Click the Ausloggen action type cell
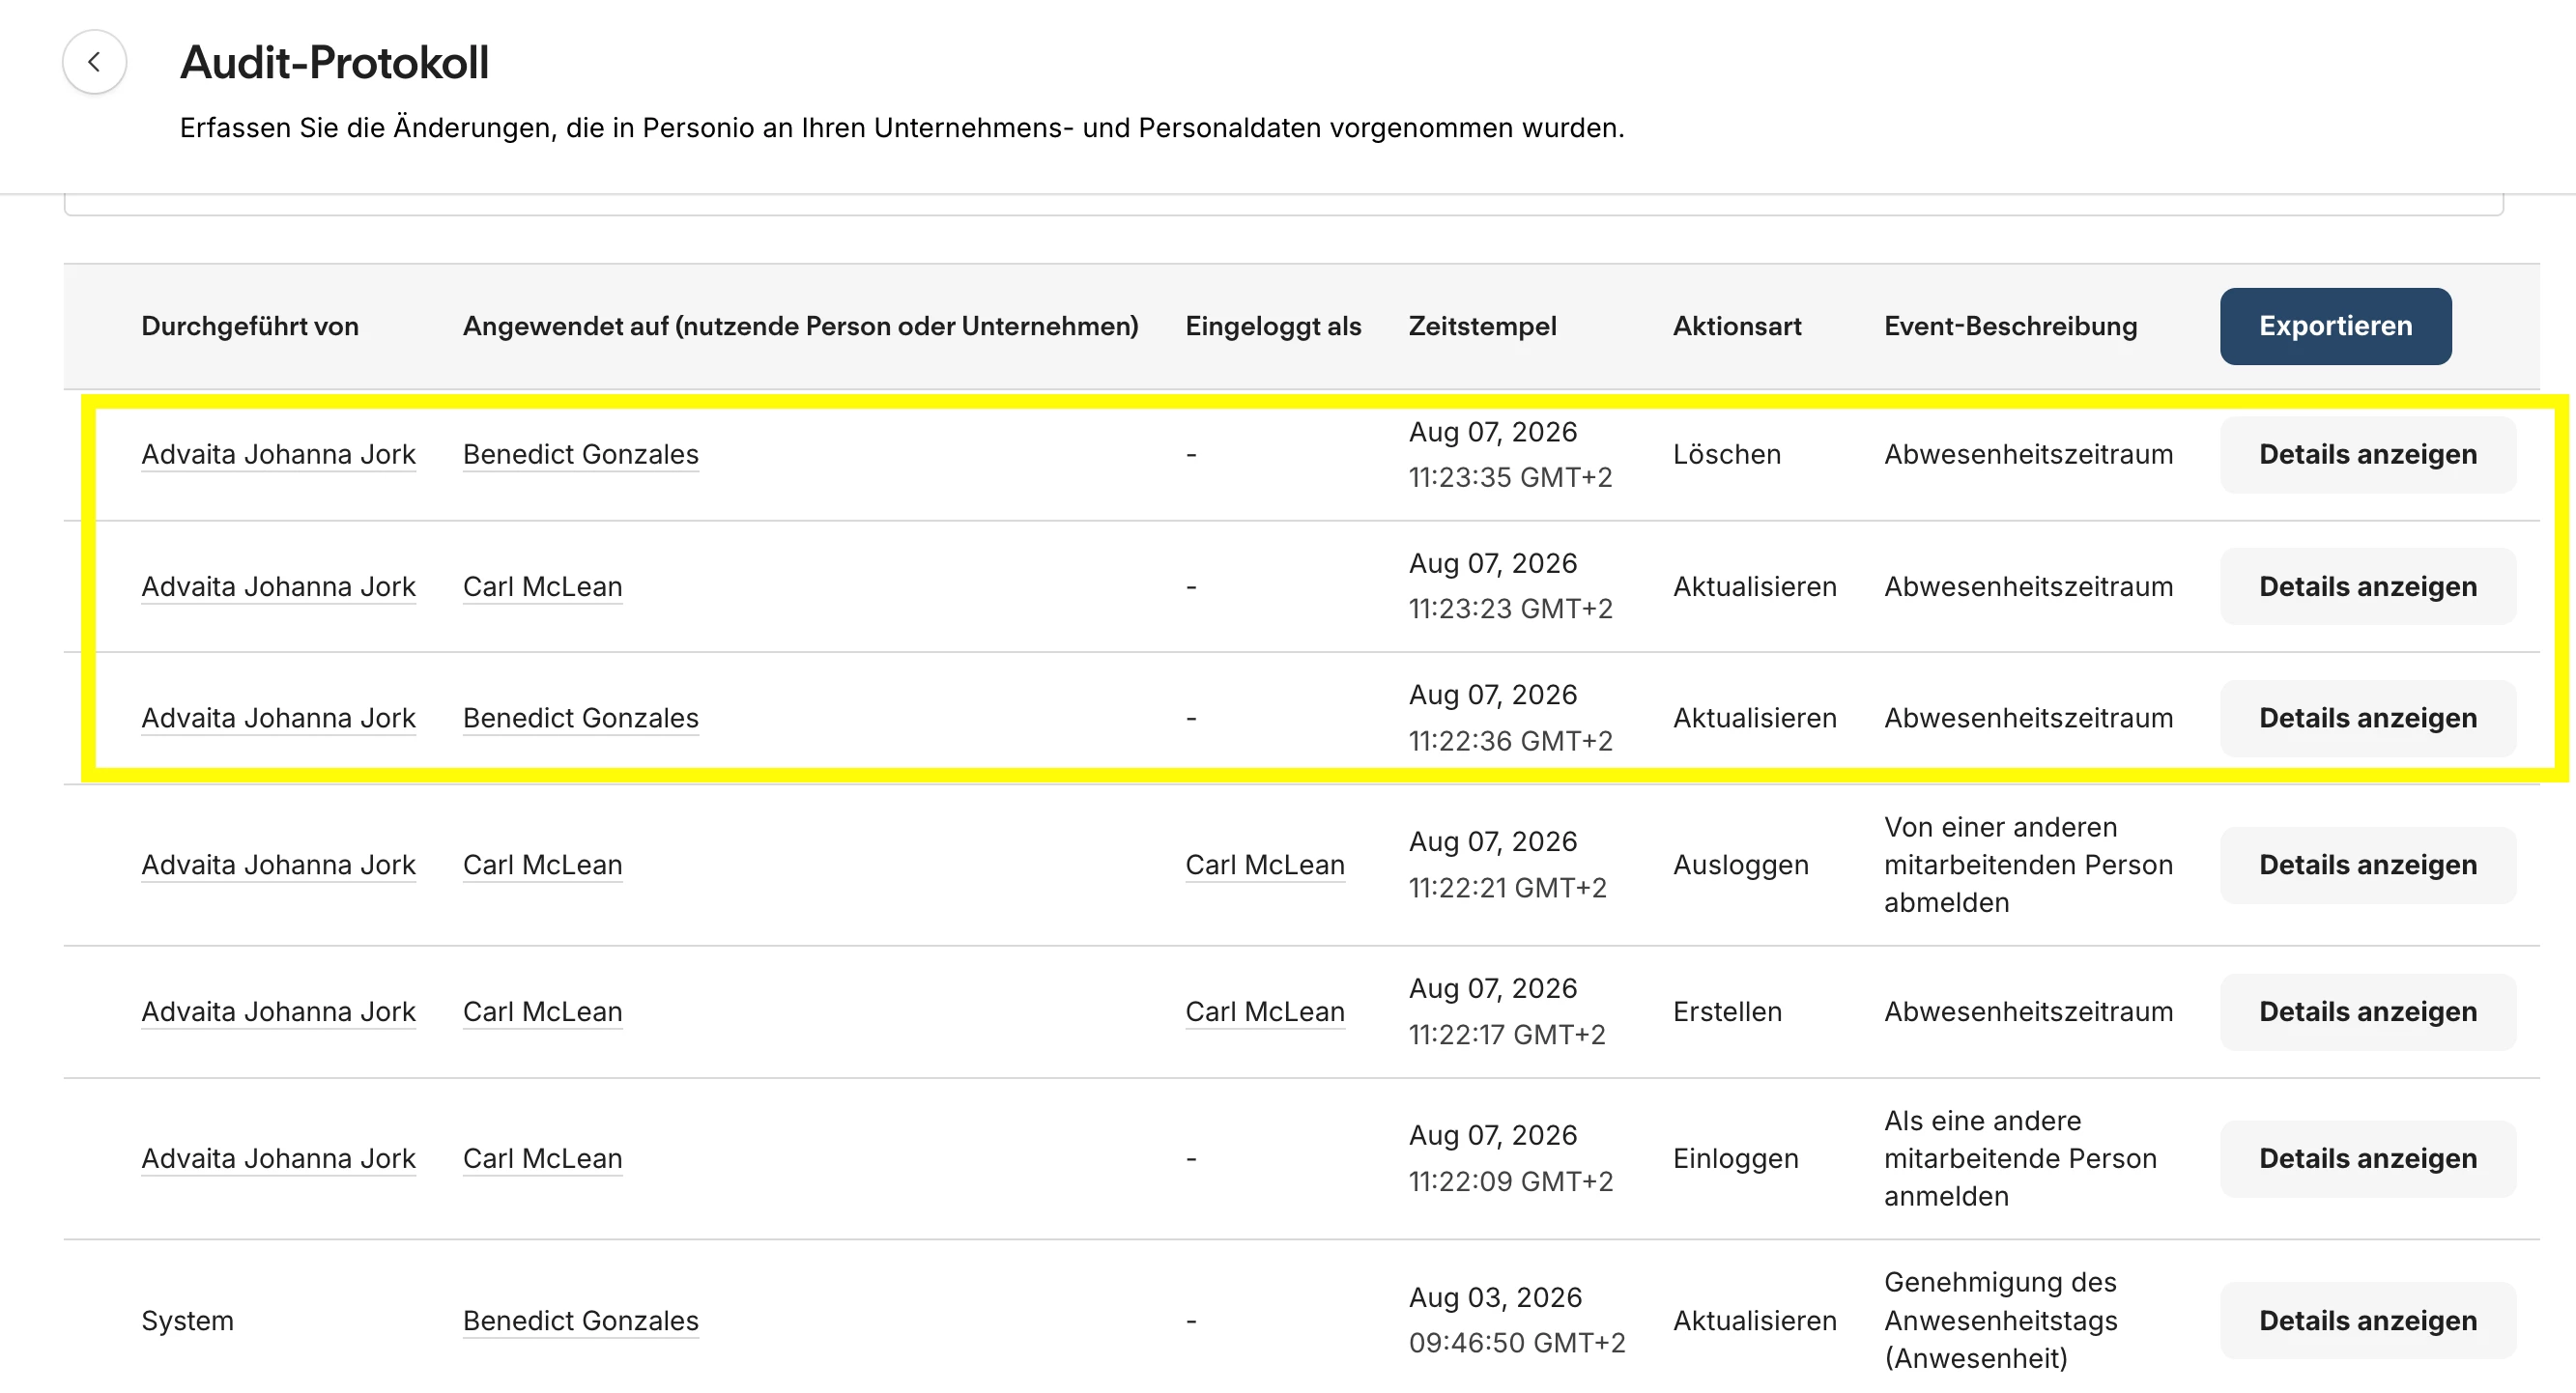Image resolution: width=2576 pixels, height=1393 pixels. pos(1741,865)
